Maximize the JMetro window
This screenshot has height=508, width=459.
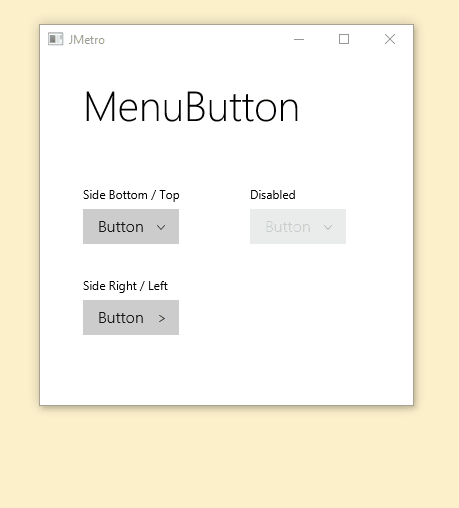coord(344,39)
